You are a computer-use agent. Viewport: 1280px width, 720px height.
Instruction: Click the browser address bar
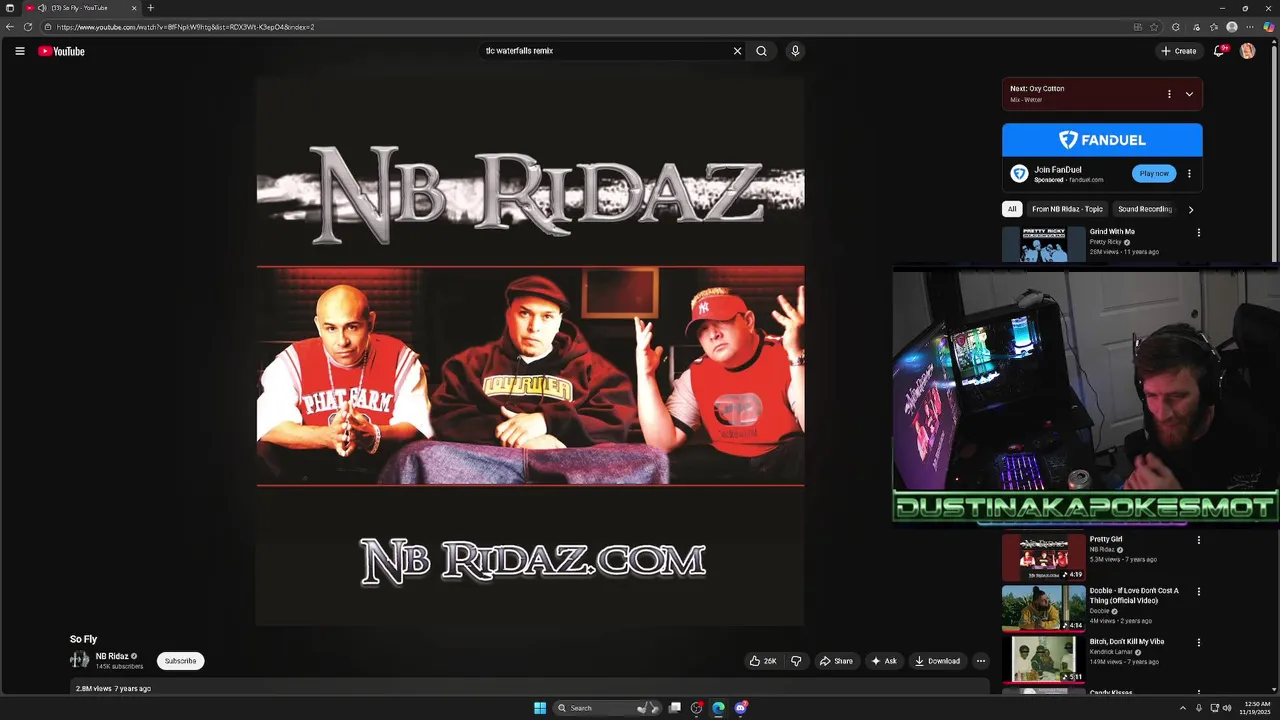590,27
